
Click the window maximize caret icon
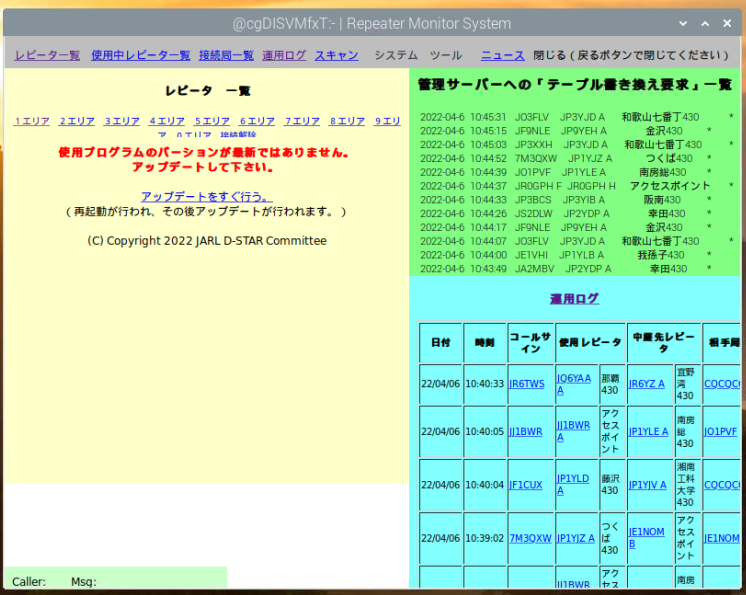(705, 23)
